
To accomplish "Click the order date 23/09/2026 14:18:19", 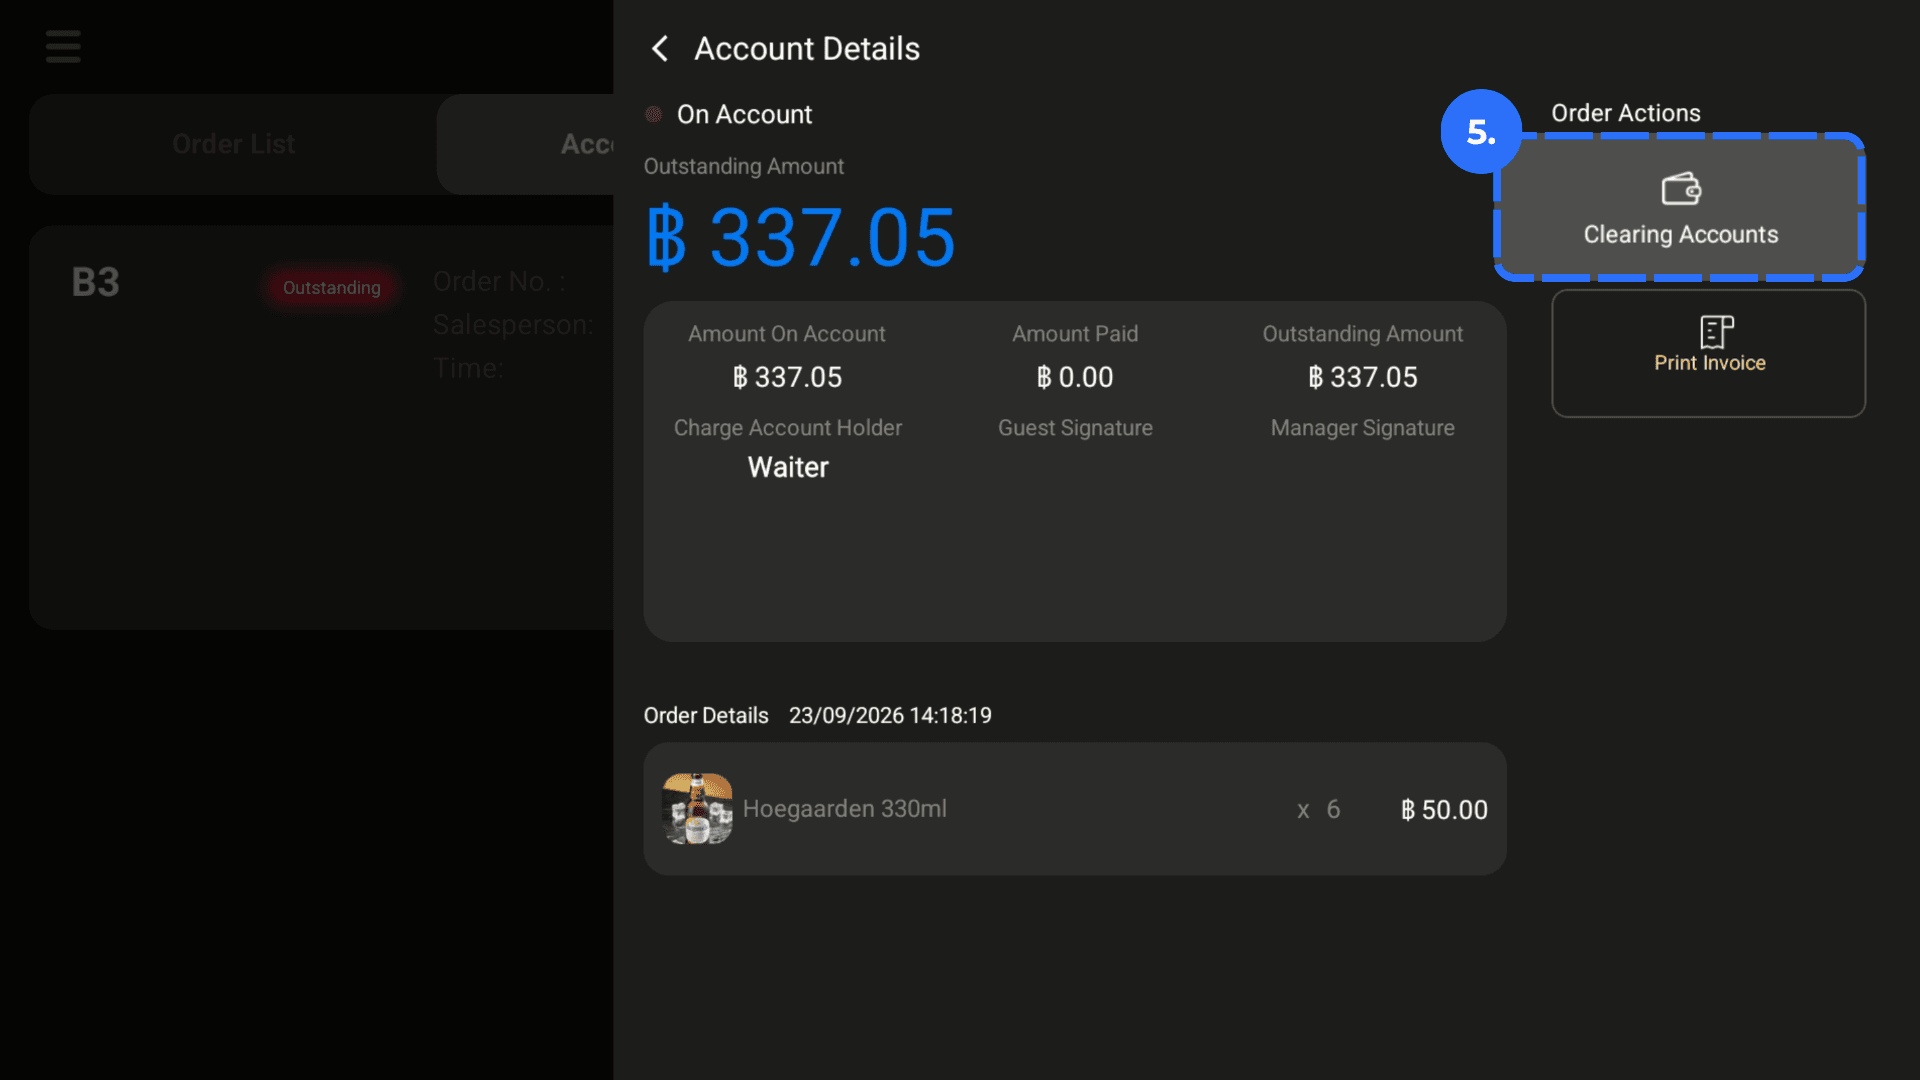I will click(x=890, y=716).
